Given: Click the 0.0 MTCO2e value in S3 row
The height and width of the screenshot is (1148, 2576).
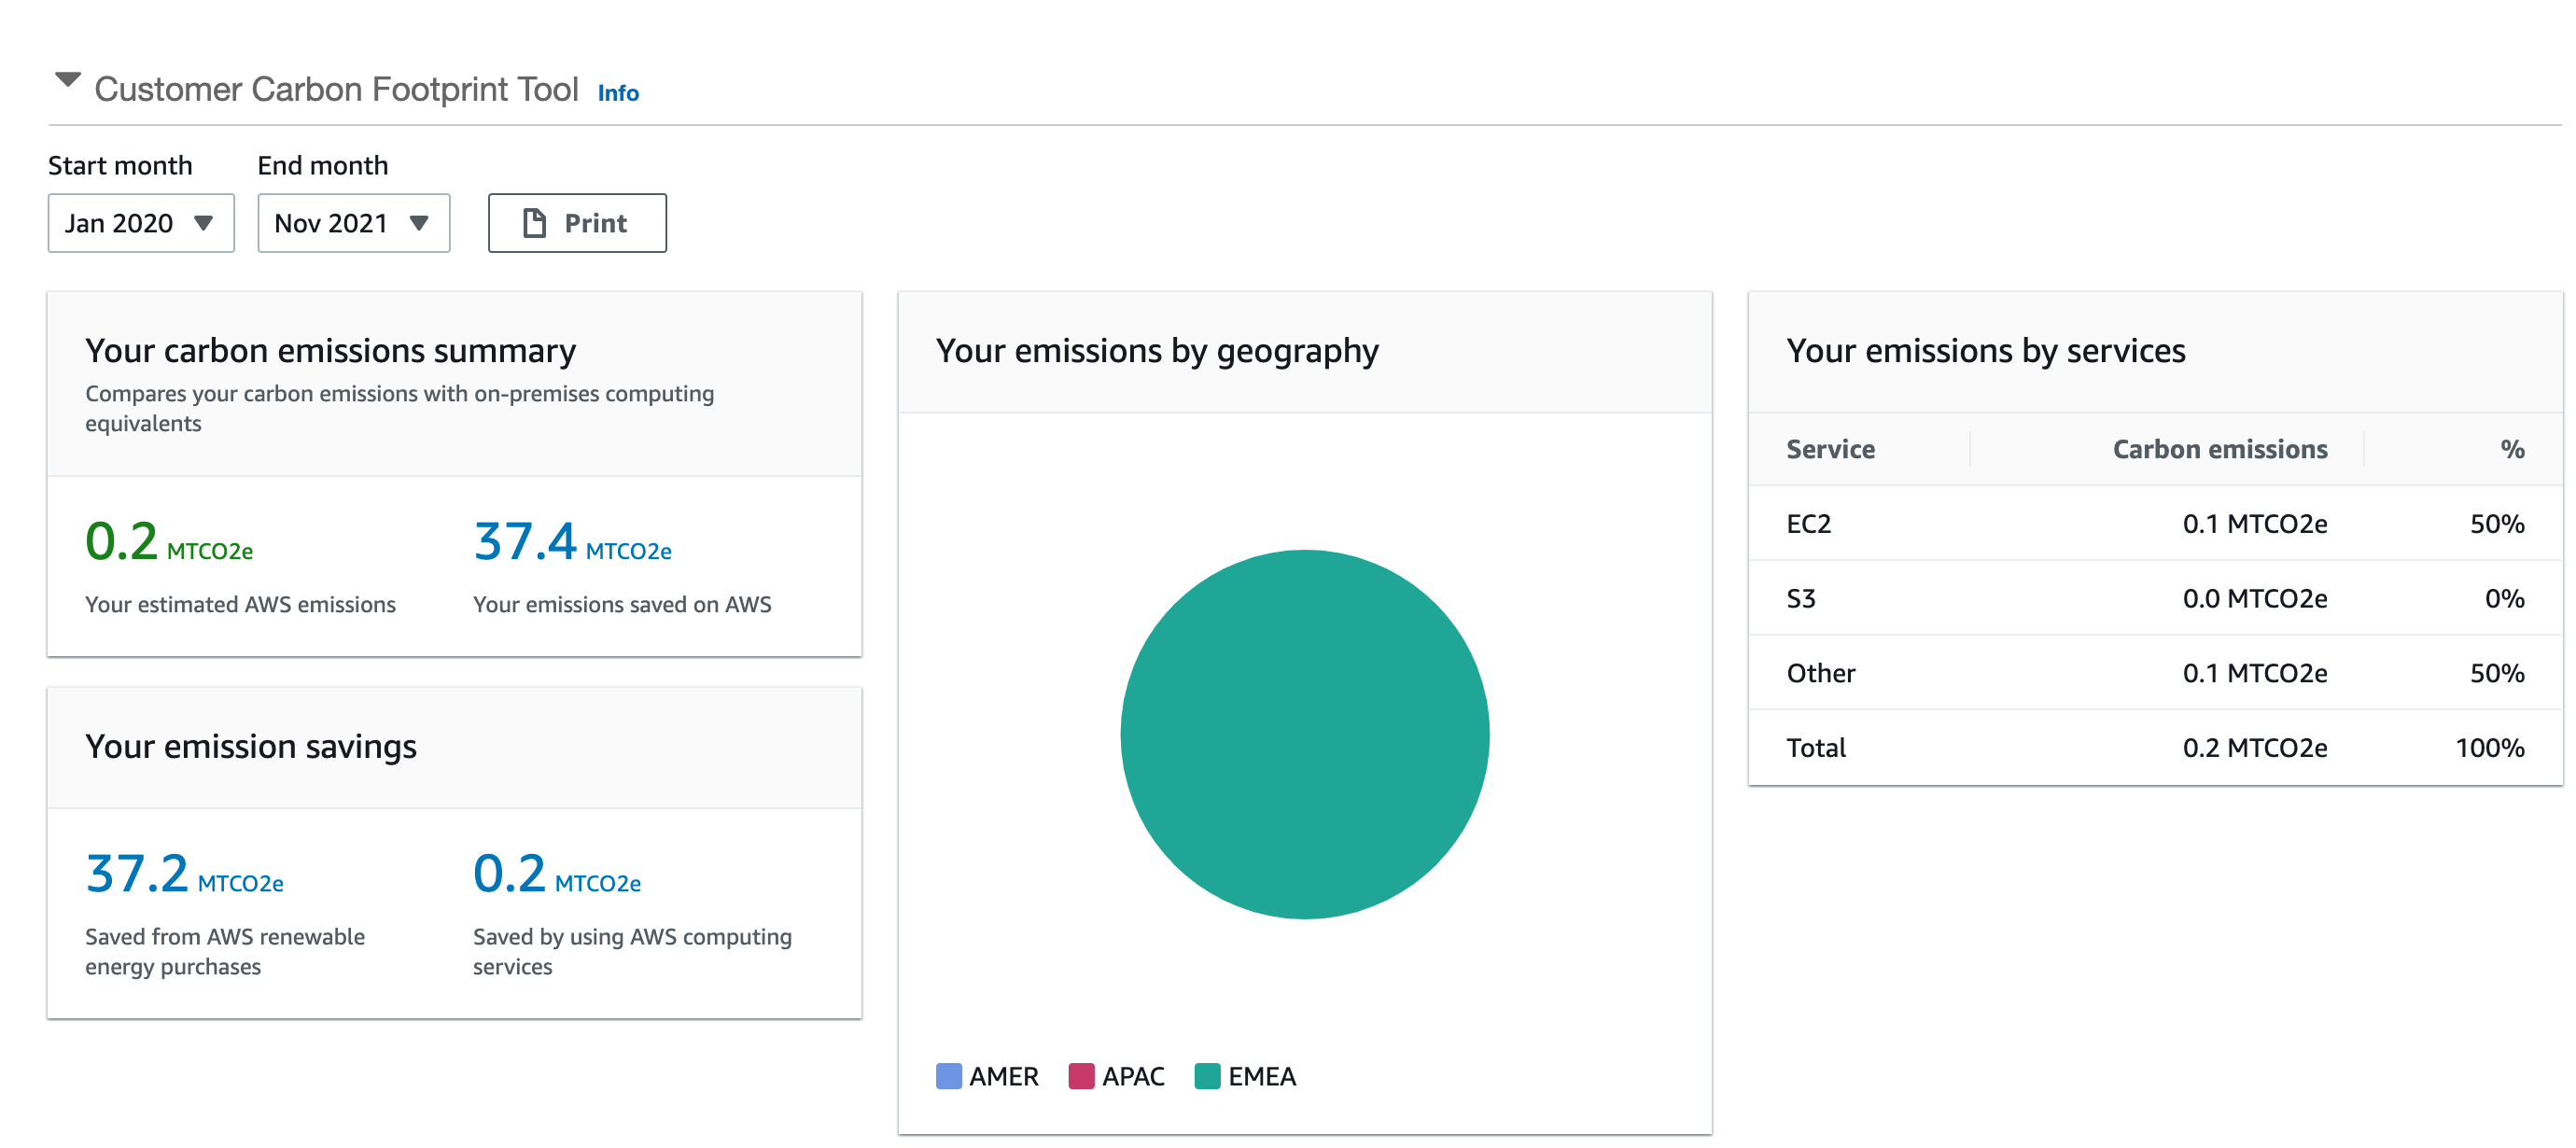Looking at the screenshot, I should pos(2255,599).
